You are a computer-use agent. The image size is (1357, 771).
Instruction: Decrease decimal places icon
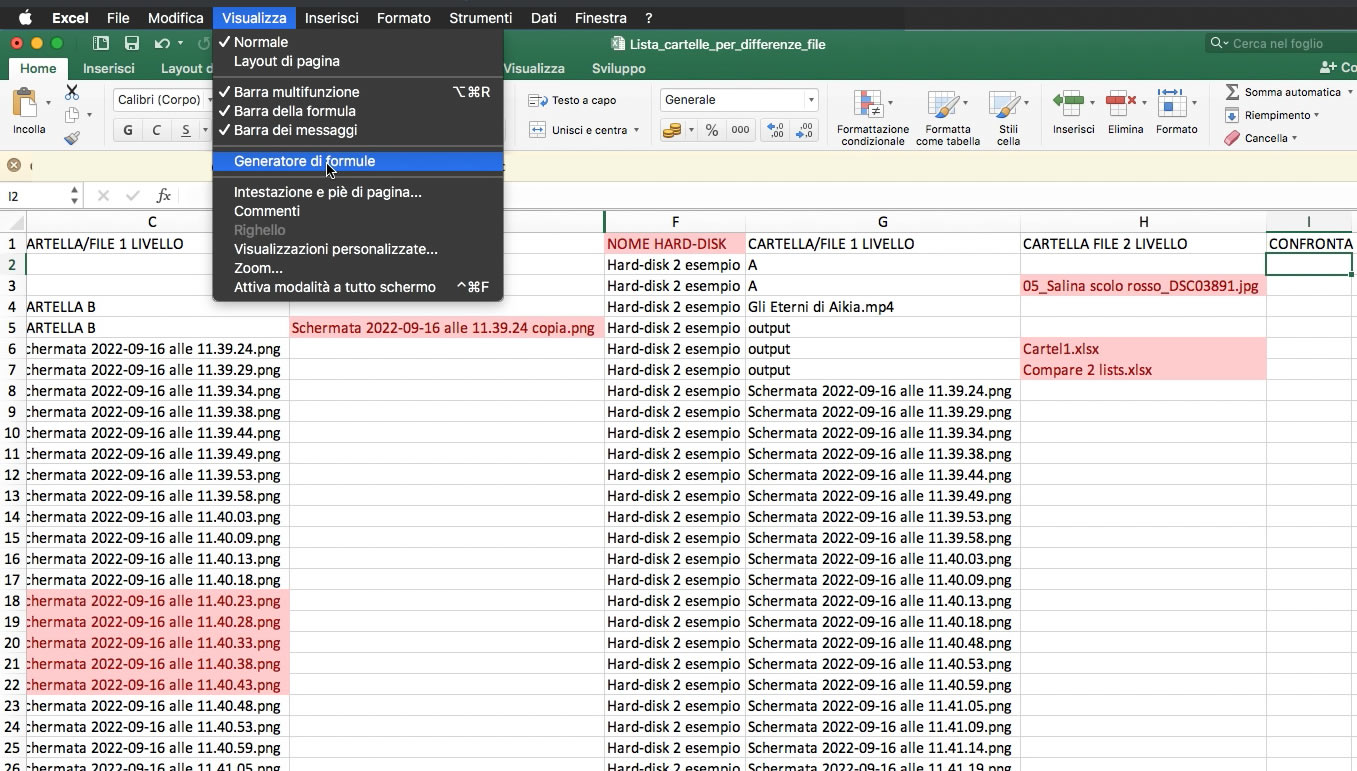pyautogui.click(x=803, y=130)
